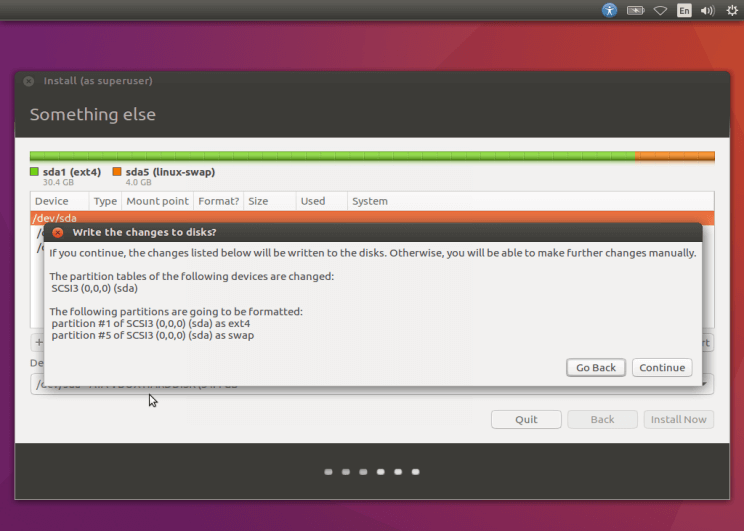
Task: Open the system gear menu
Action: coord(732,10)
